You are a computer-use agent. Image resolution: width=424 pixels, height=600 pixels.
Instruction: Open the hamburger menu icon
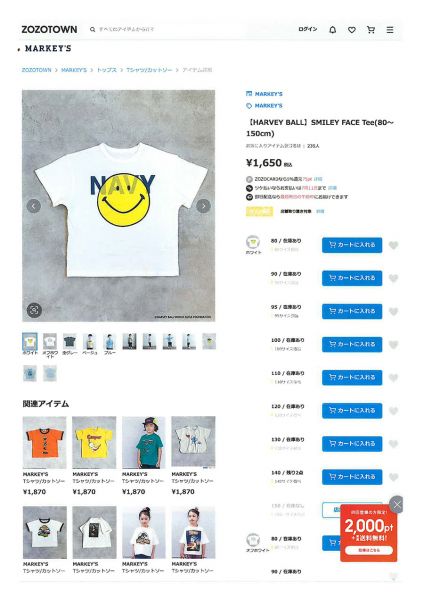pos(390,29)
